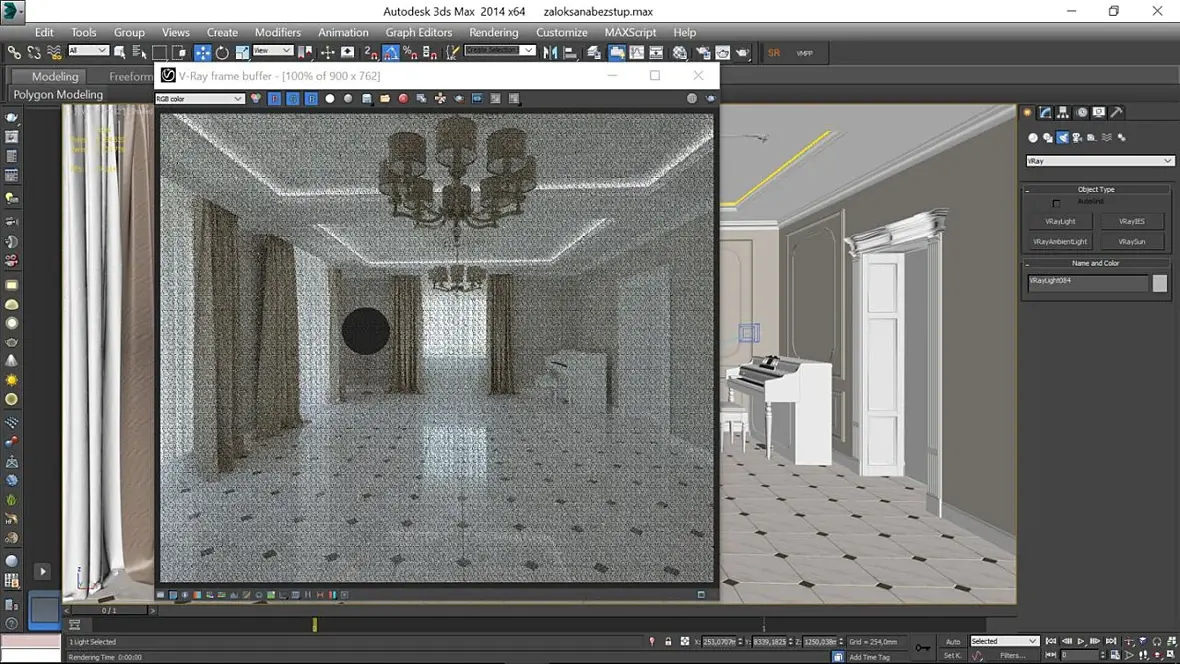
Task: Activate Select and Move tool
Action: click(x=202, y=53)
